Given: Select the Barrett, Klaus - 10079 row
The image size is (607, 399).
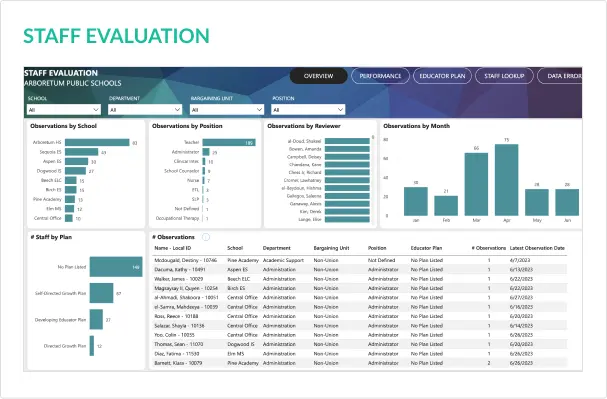Looking at the screenshot, I should click(360, 363).
